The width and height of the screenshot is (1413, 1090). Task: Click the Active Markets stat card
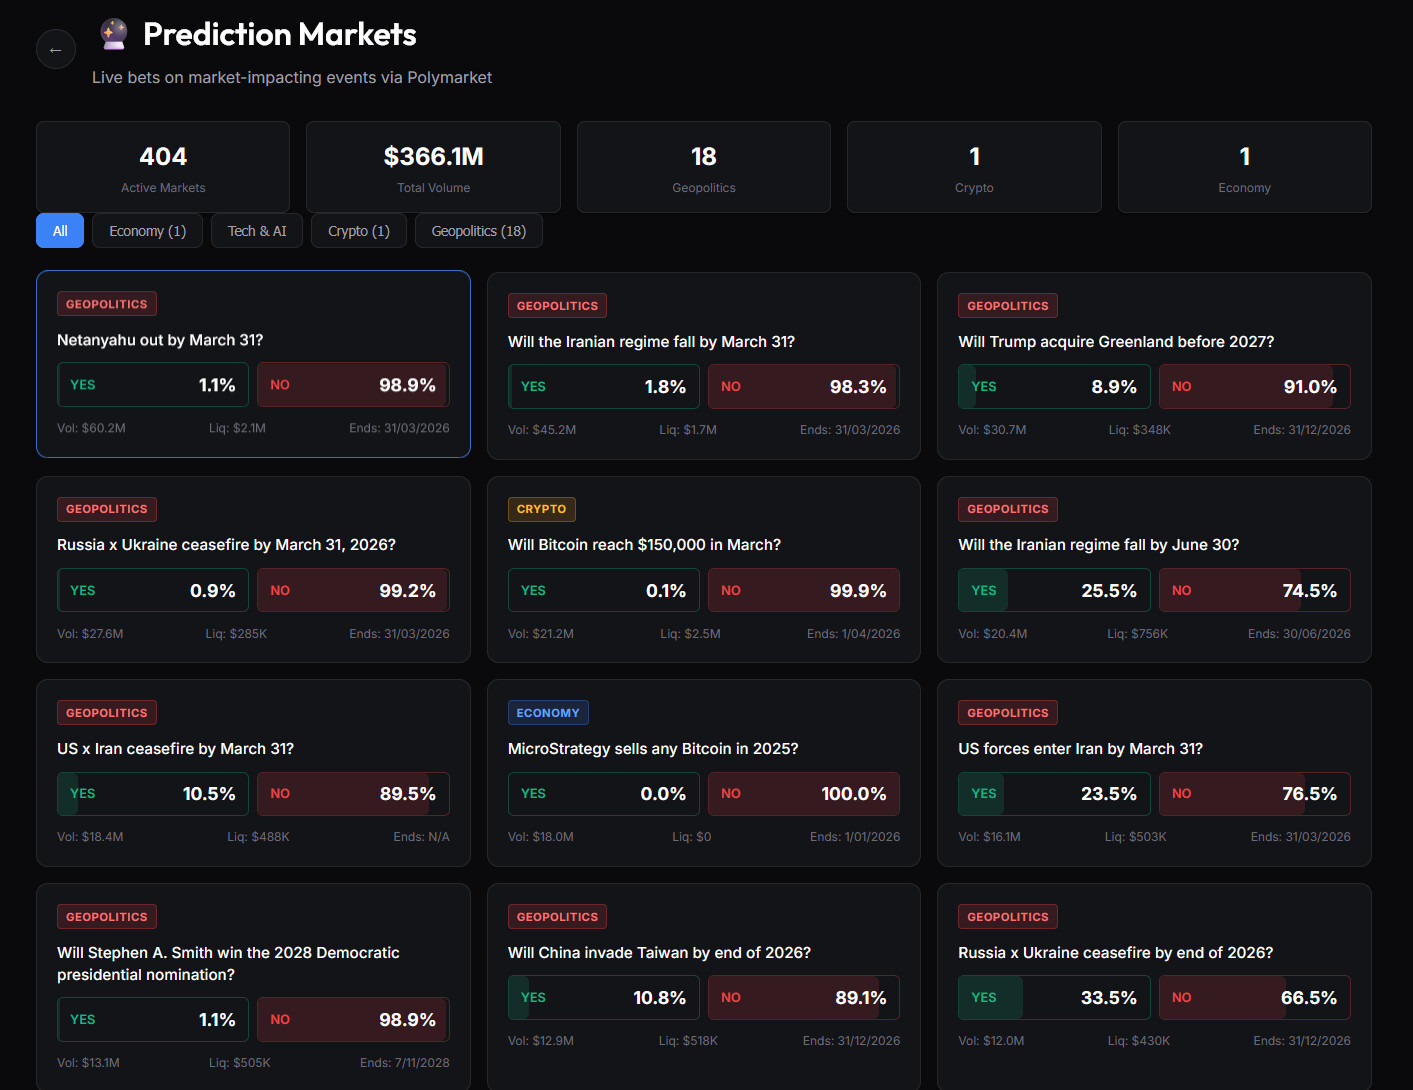(163, 167)
